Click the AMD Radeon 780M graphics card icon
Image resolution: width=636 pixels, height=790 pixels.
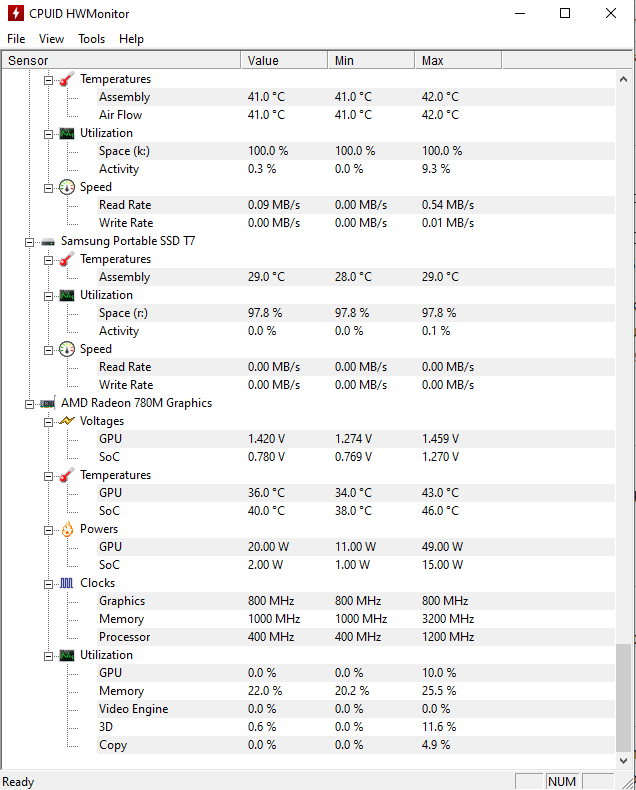48,404
